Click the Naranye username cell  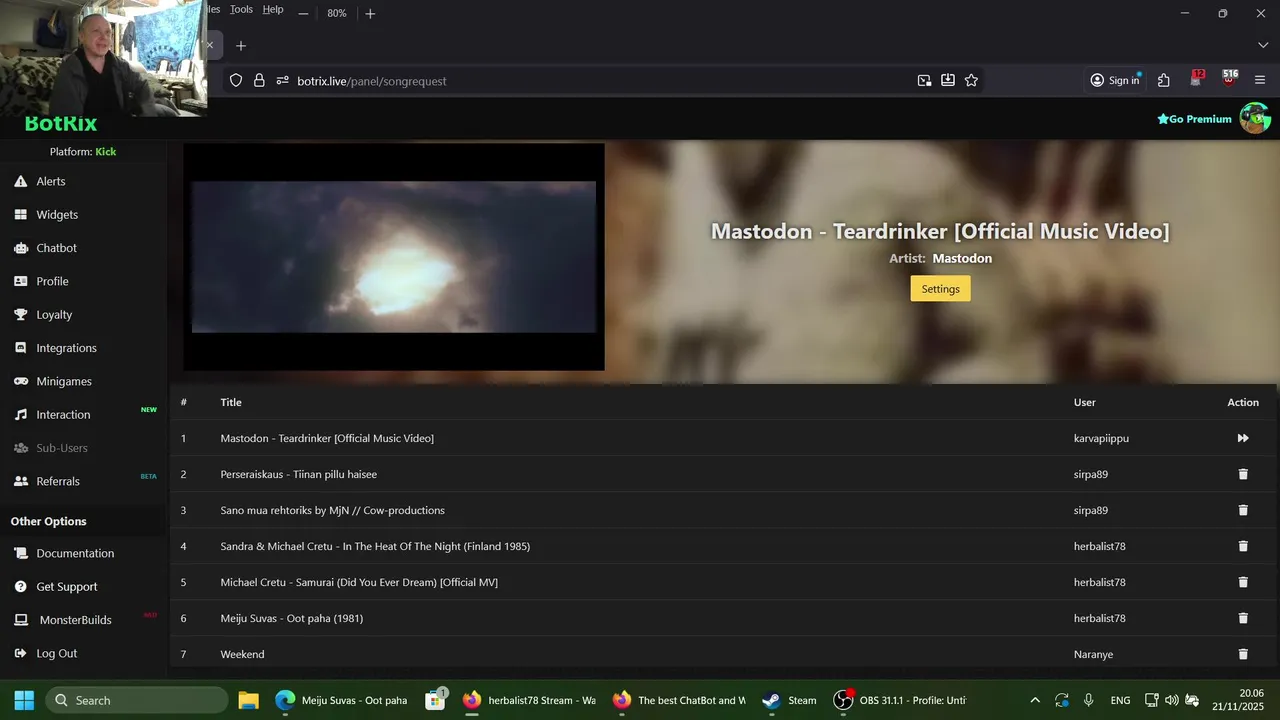coord(1093,654)
